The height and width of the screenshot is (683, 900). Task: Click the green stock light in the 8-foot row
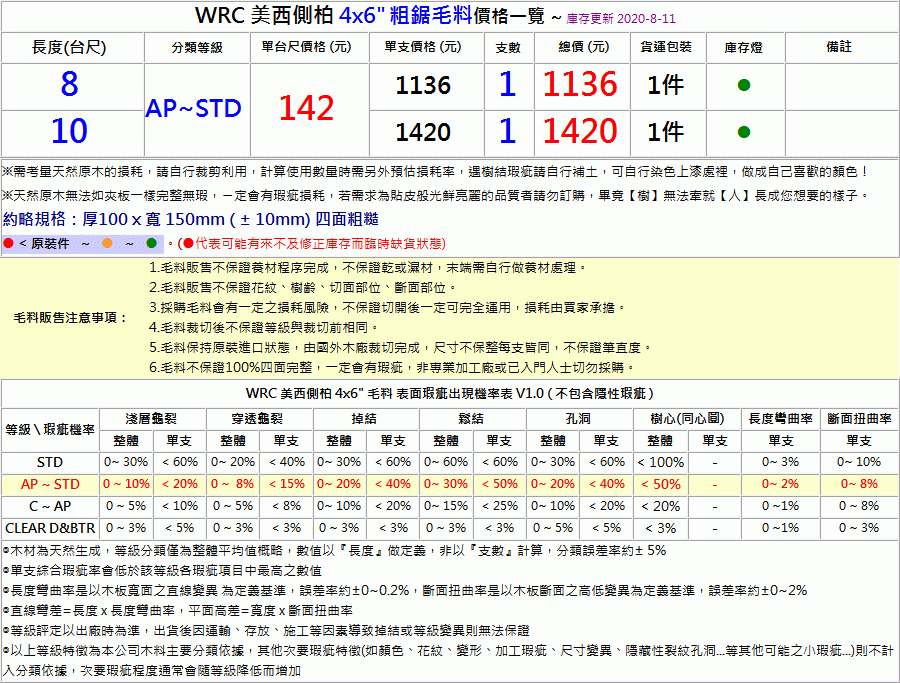click(x=744, y=86)
